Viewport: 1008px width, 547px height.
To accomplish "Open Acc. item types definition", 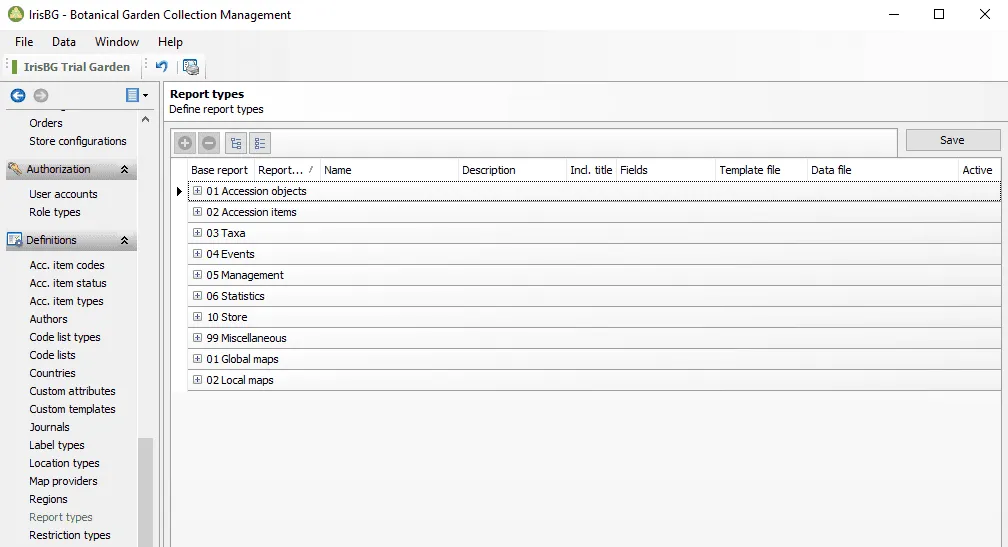I will pyautogui.click(x=66, y=301).
